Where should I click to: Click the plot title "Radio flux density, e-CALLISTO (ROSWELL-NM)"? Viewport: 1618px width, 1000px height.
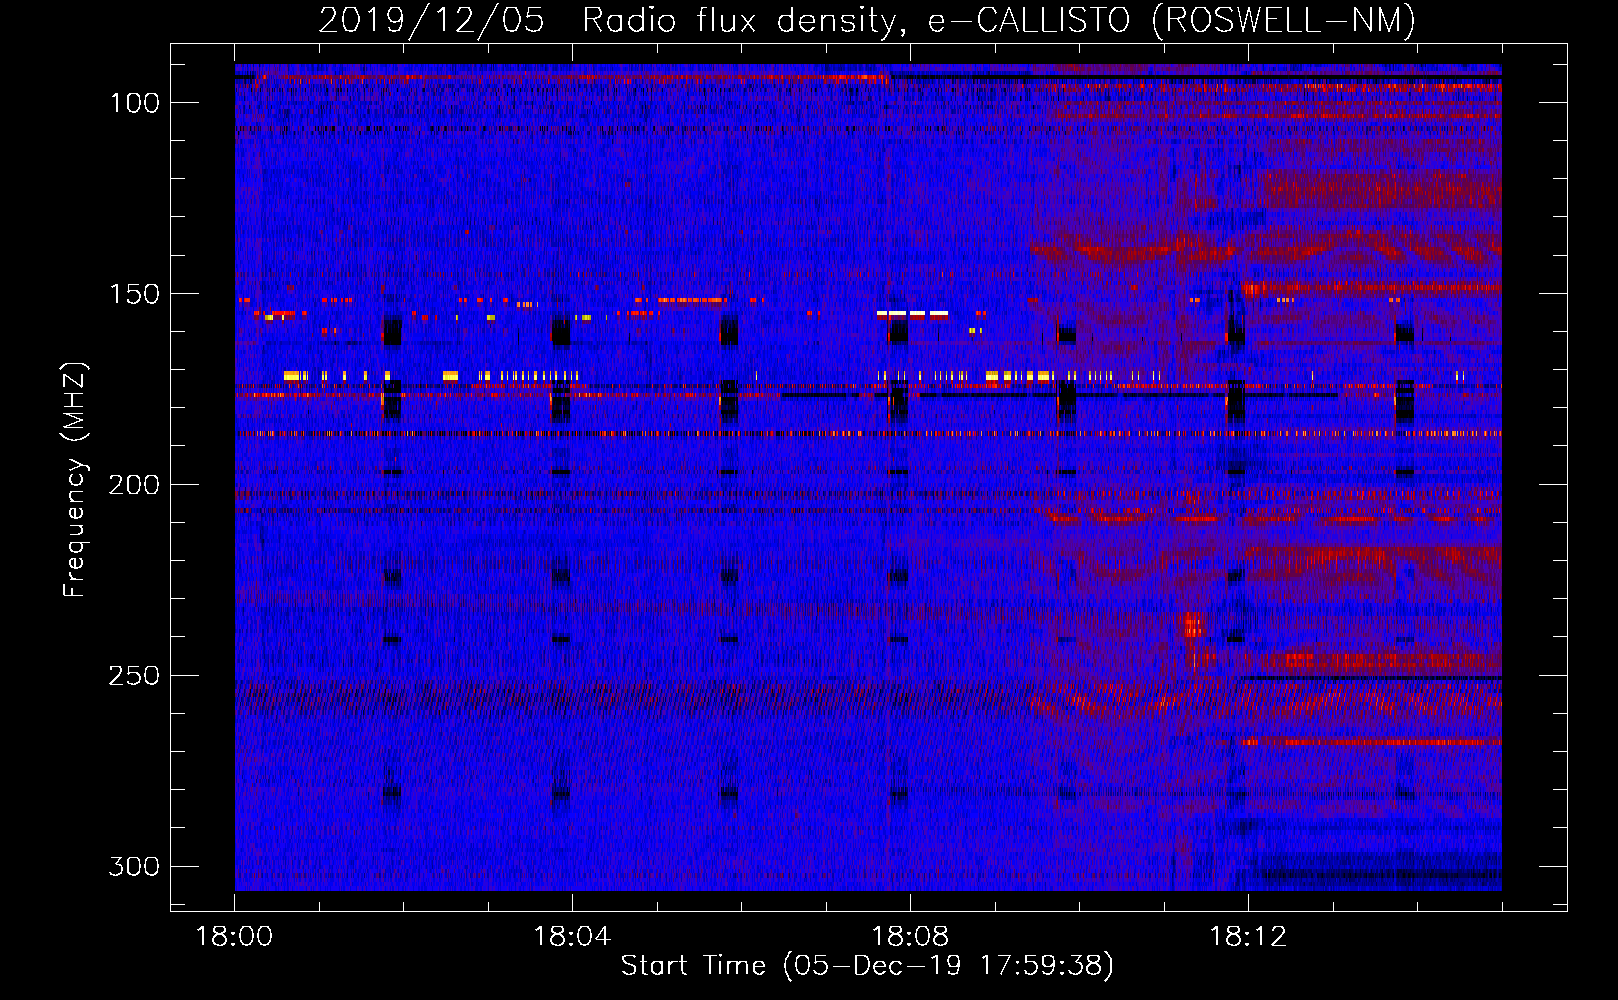999,20
